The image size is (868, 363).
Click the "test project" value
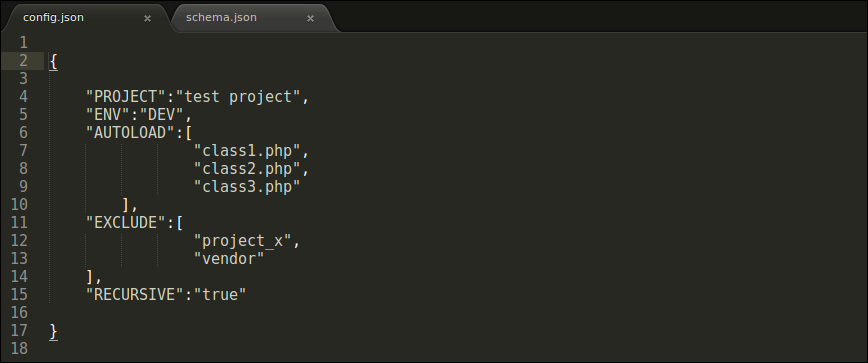(238, 97)
